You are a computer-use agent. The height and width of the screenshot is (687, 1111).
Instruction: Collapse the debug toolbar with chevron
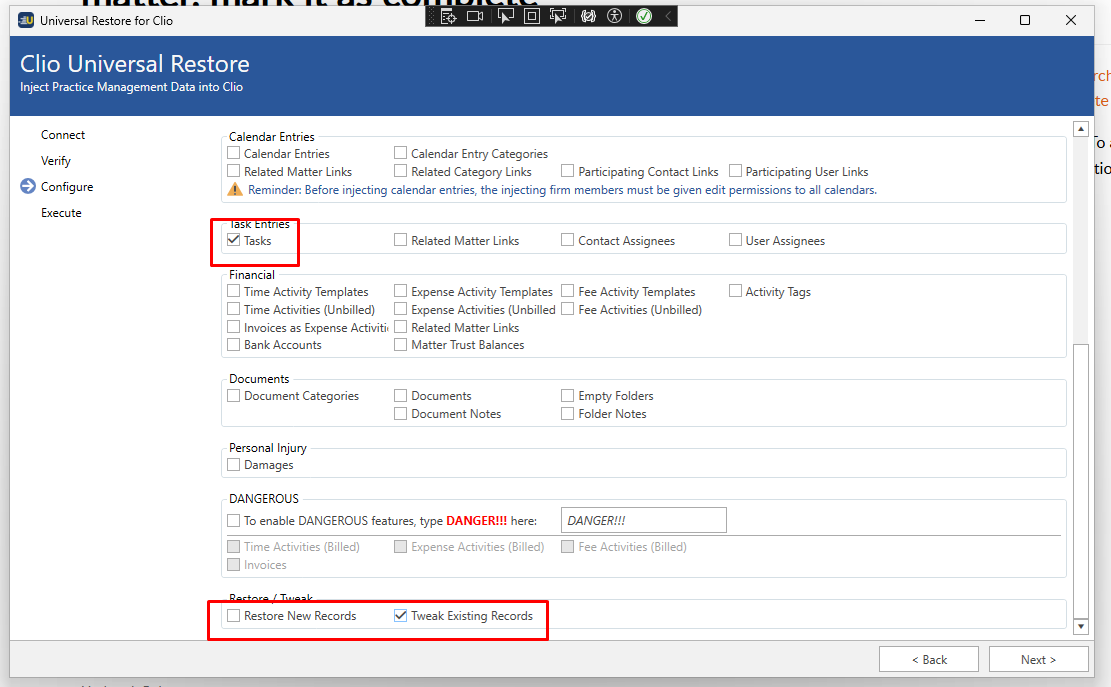(667, 16)
